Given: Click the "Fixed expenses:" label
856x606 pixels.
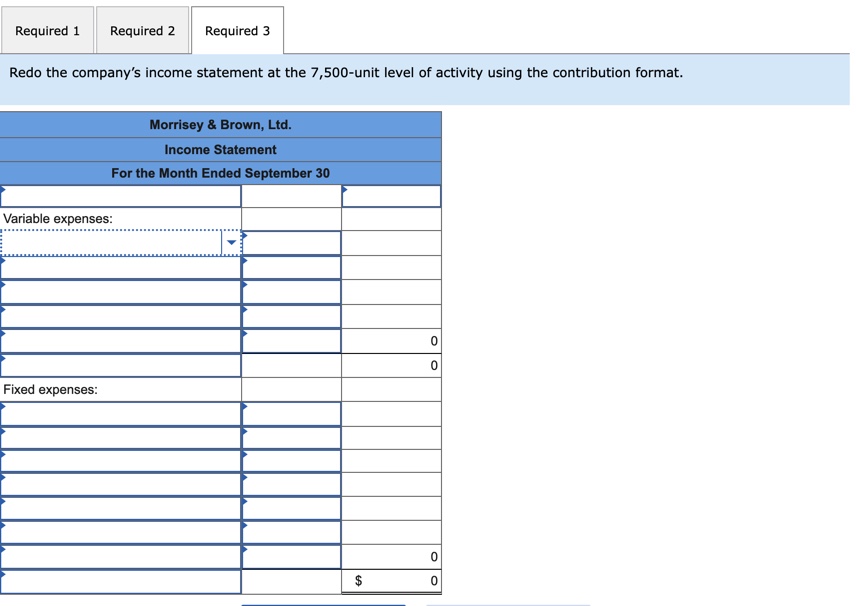Looking at the screenshot, I should 50,389.
